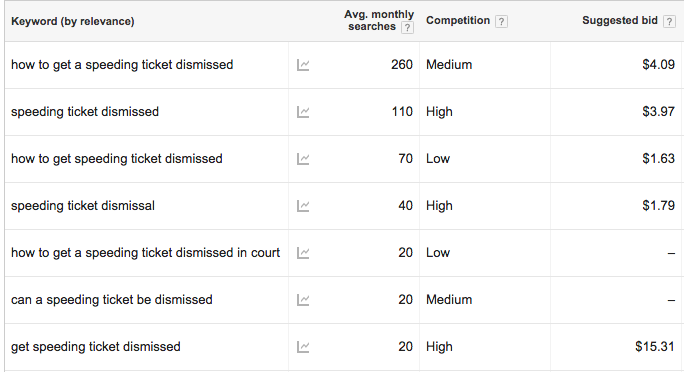Select keyword 'can a speeding ticket be dismissed'
The width and height of the screenshot is (684, 372).
[112, 300]
